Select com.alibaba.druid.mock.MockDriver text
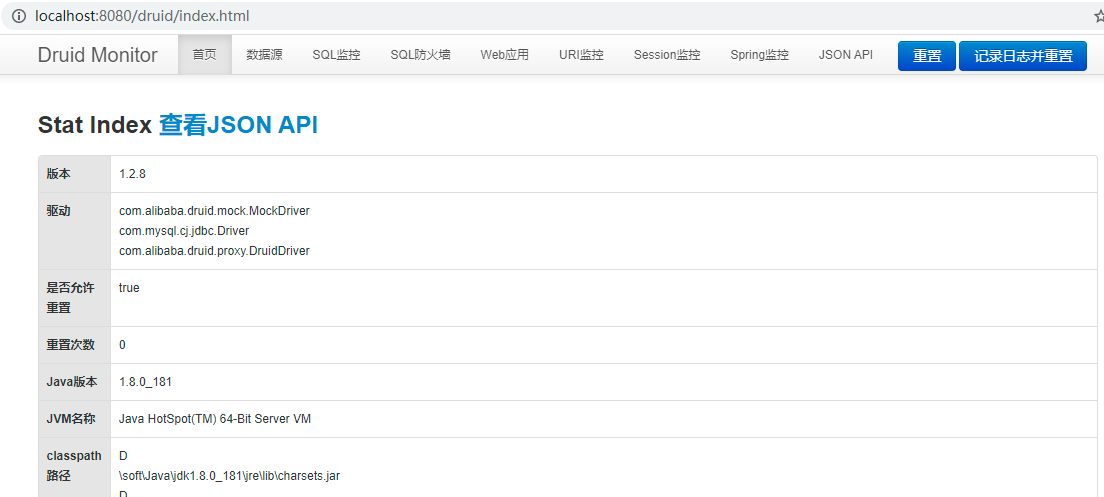 [214, 211]
